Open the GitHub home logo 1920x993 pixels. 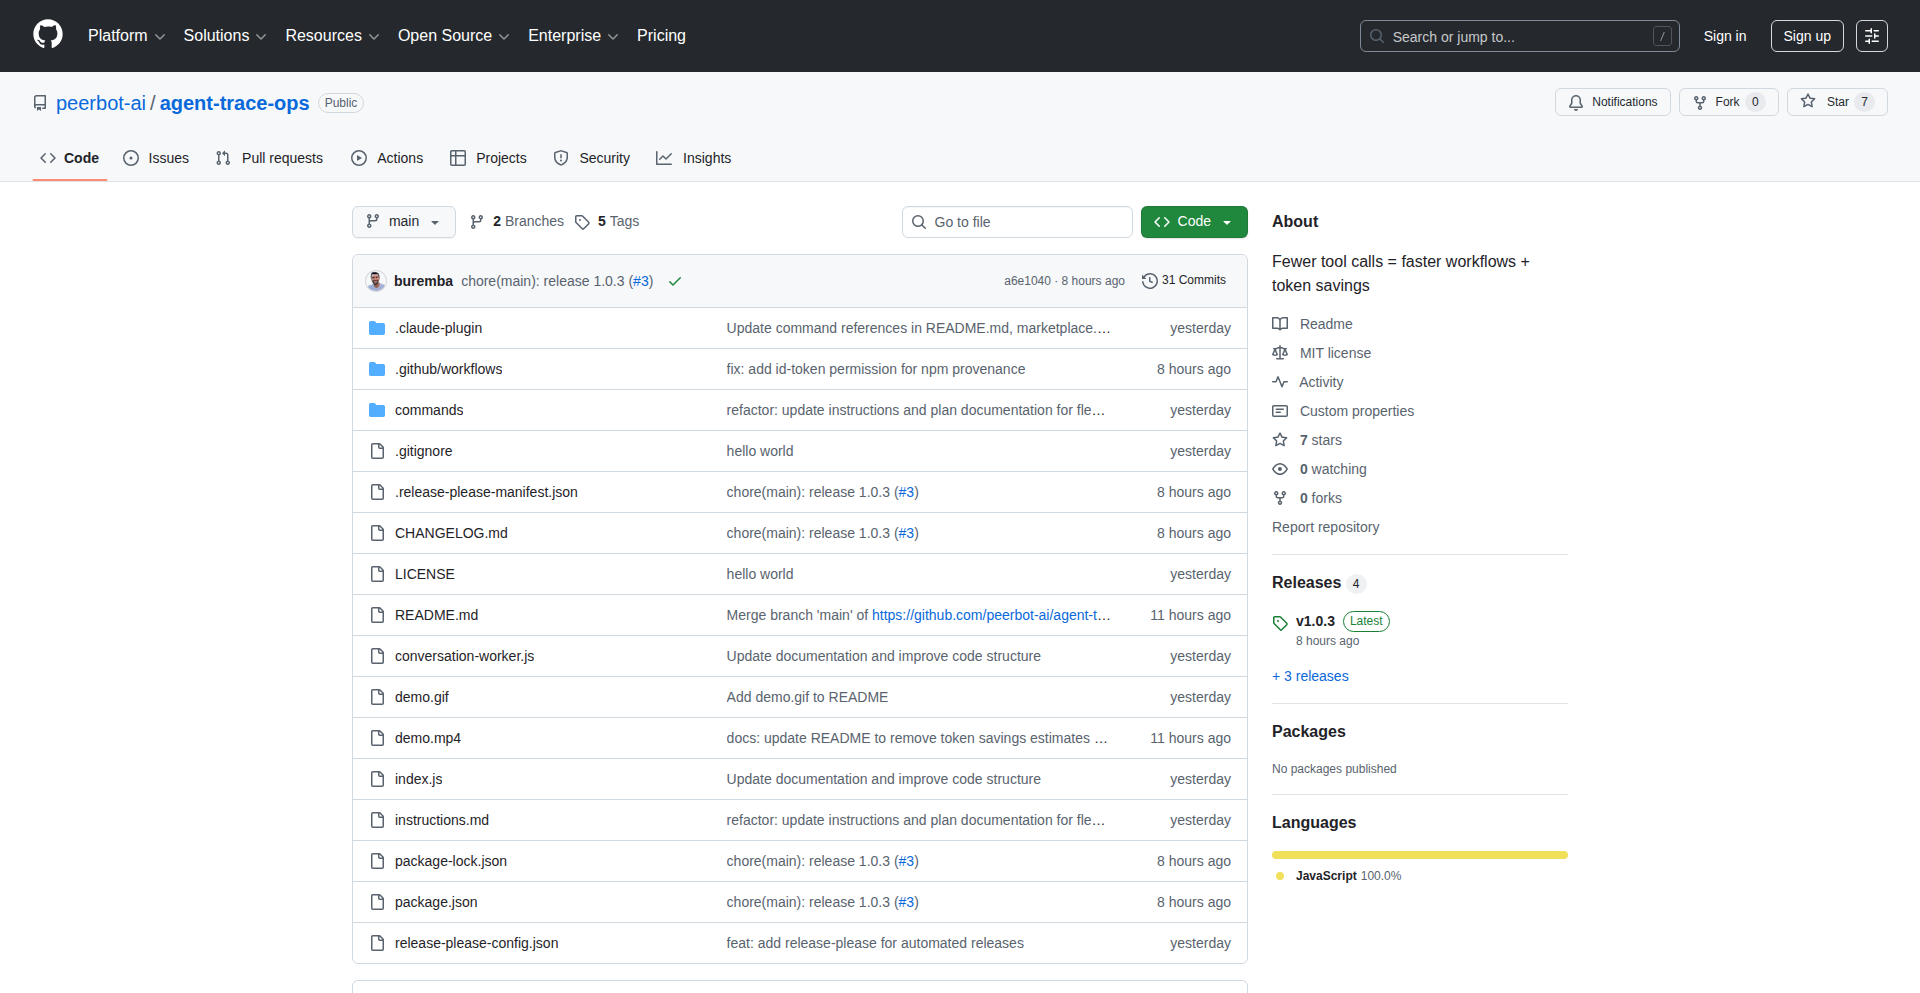(46, 35)
